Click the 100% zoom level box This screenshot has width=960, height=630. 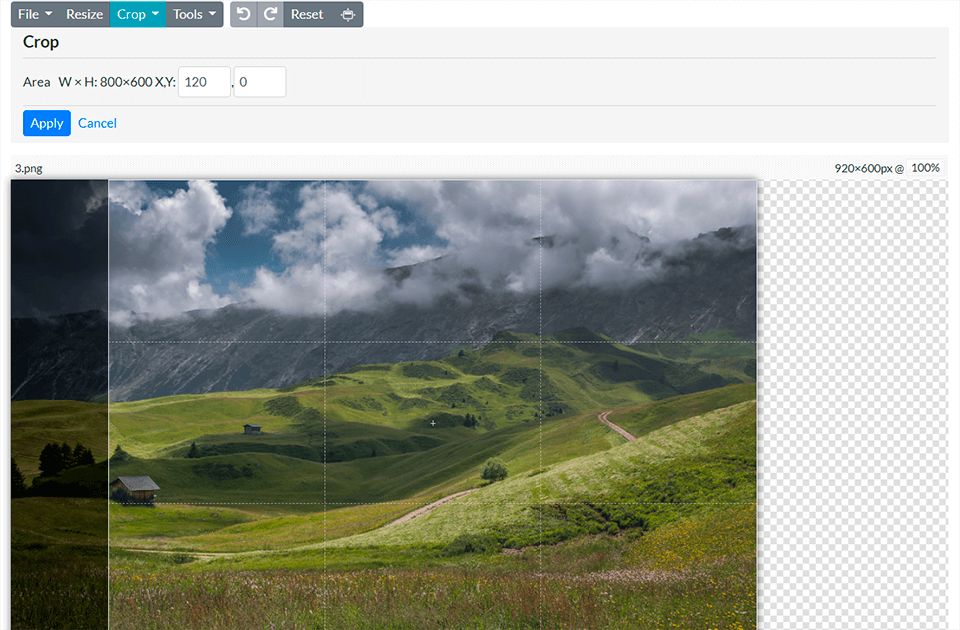coord(925,168)
